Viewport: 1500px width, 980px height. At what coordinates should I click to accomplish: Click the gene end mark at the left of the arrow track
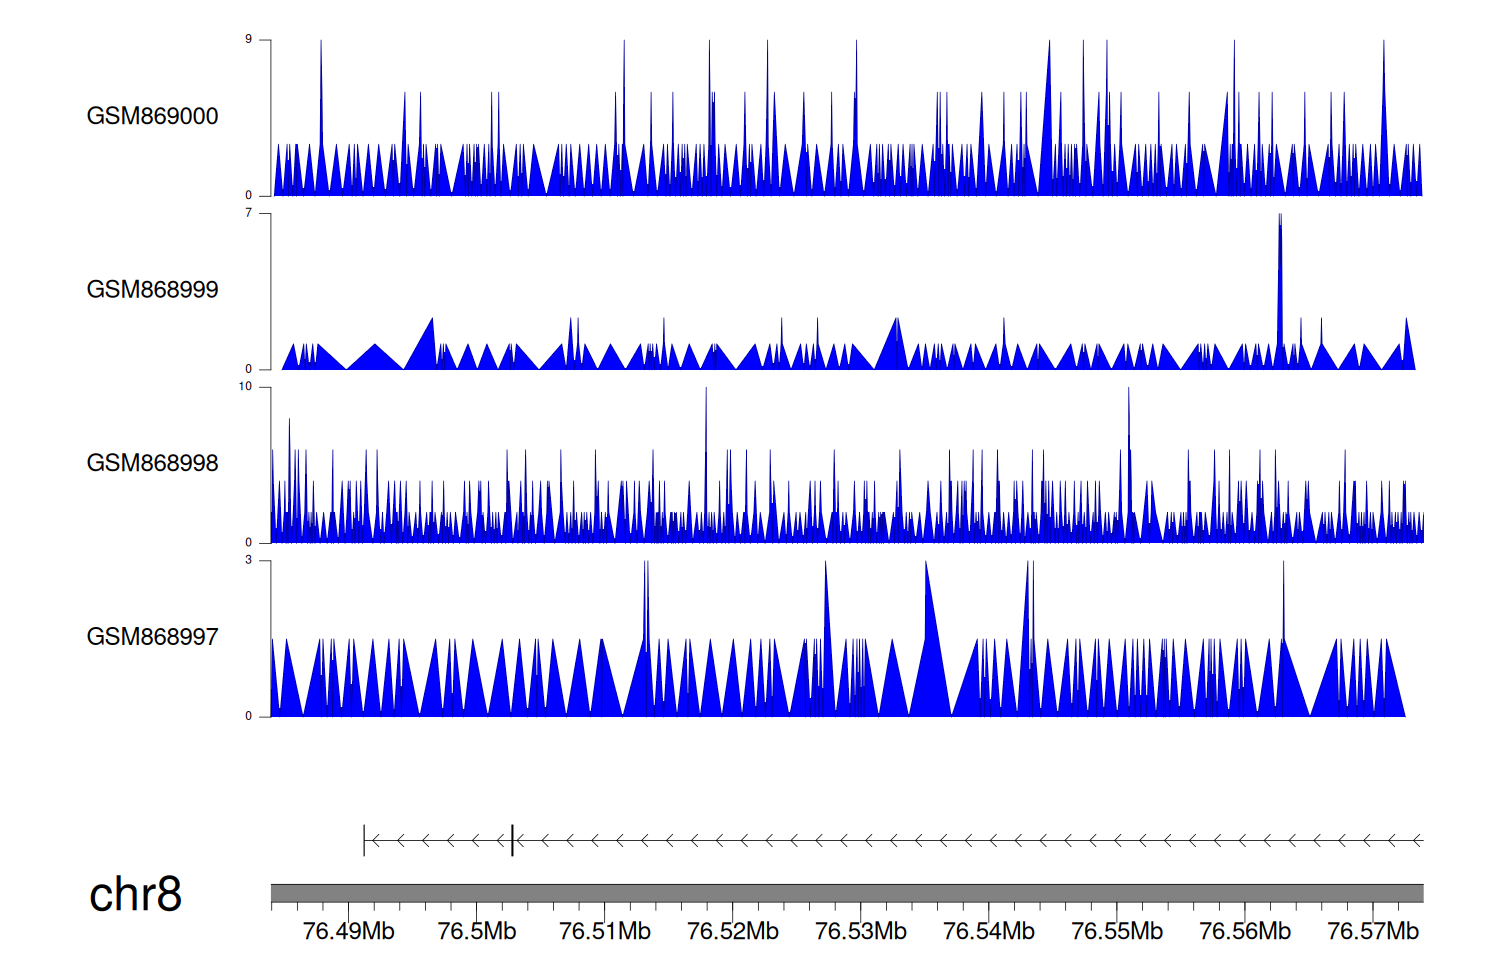(x=364, y=841)
